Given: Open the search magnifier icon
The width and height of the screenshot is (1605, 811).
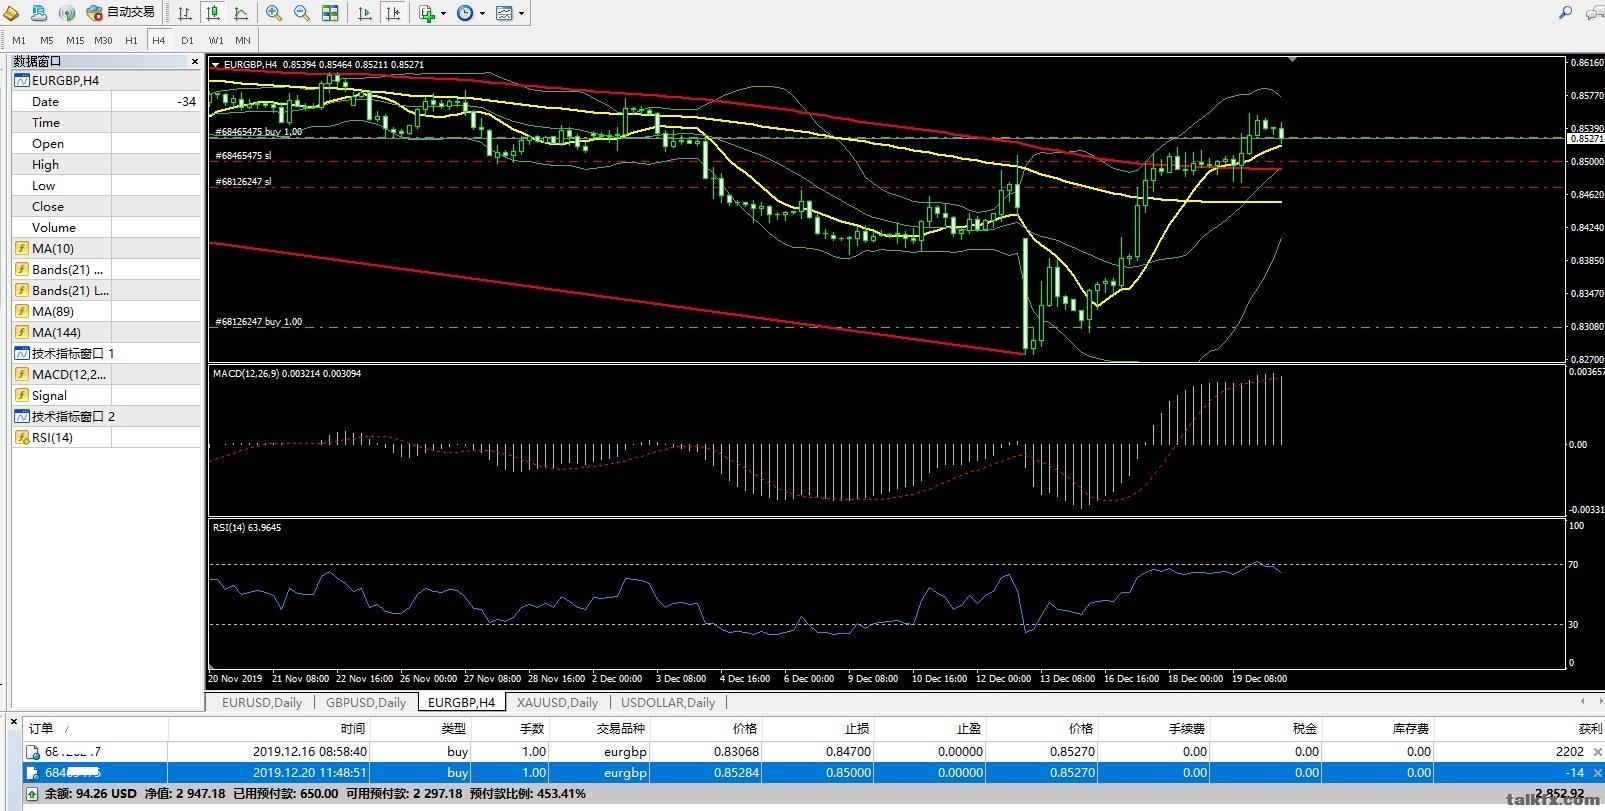Looking at the screenshot, I should pyautogui.click(x=1566, y=12).
